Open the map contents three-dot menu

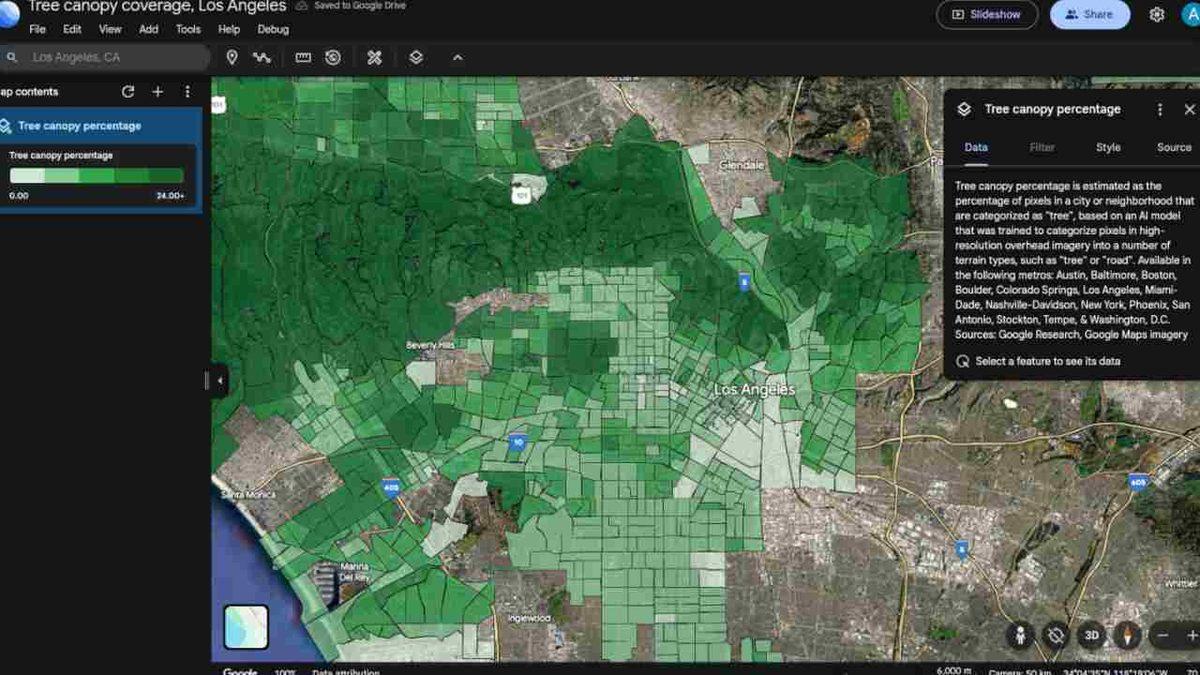click(x=187, y=92)
